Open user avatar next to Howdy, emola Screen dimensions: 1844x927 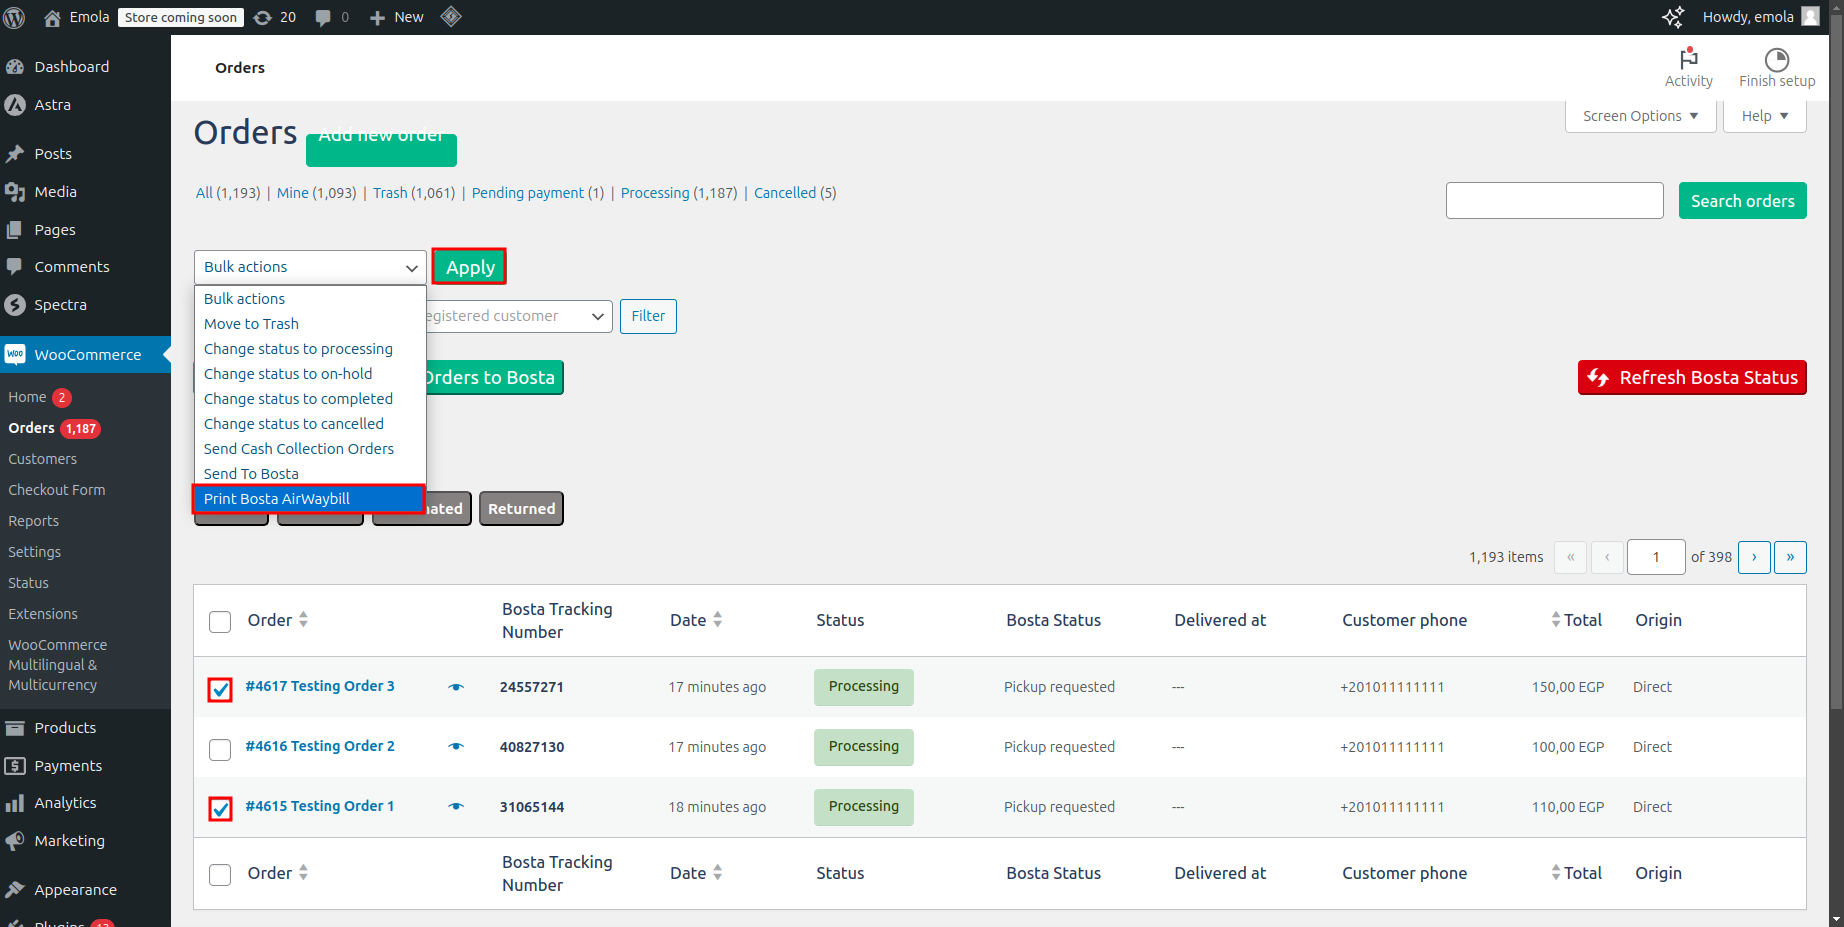point(1810,16)
